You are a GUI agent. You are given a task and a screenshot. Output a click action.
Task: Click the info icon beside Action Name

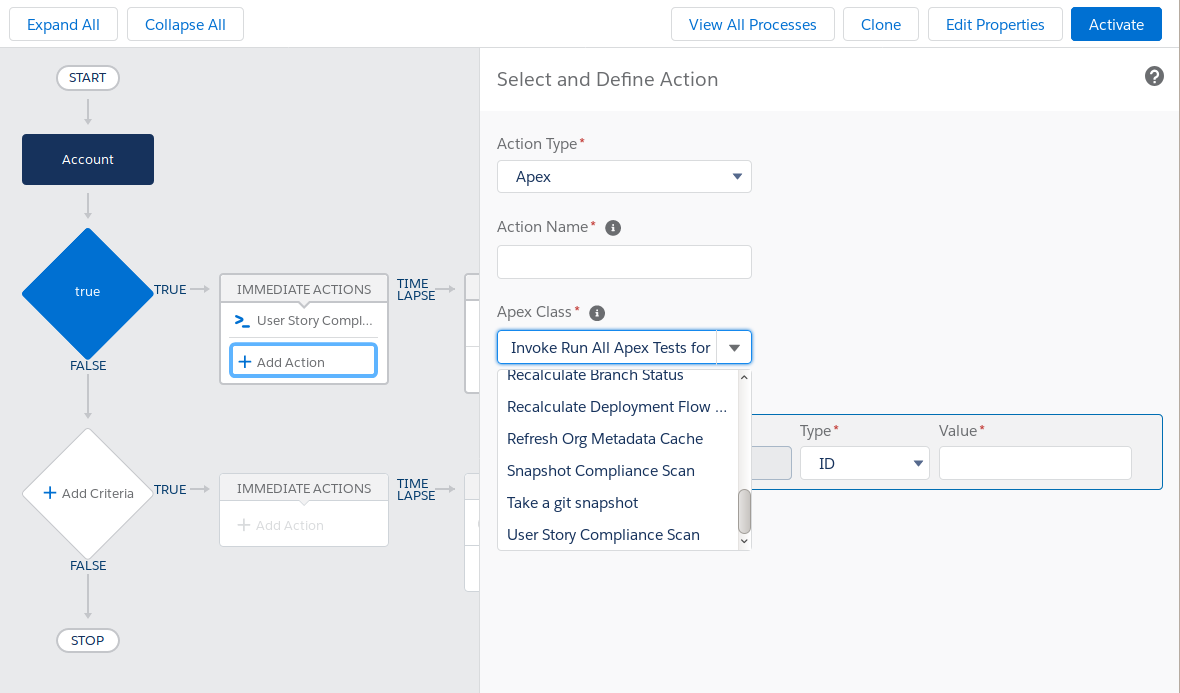pos(613,227)
